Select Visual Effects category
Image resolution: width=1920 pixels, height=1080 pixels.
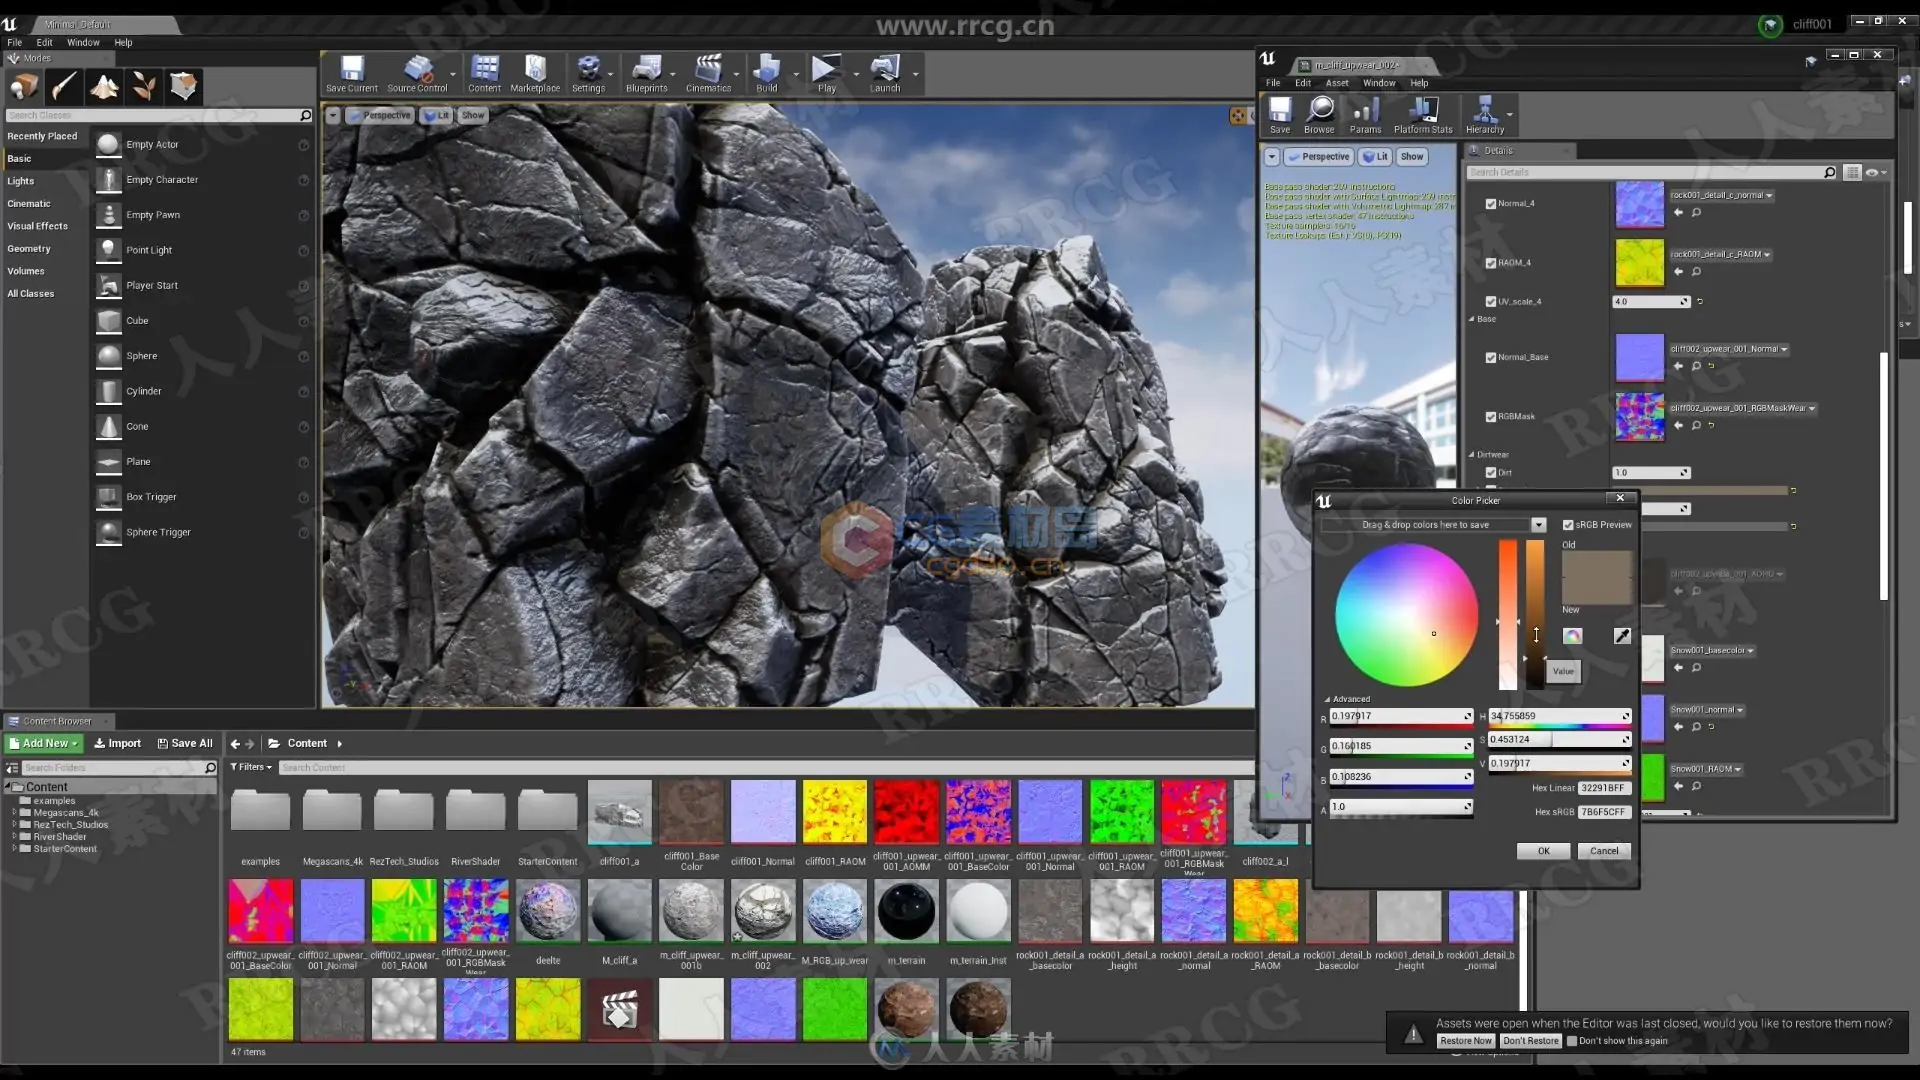coord(38,226)
